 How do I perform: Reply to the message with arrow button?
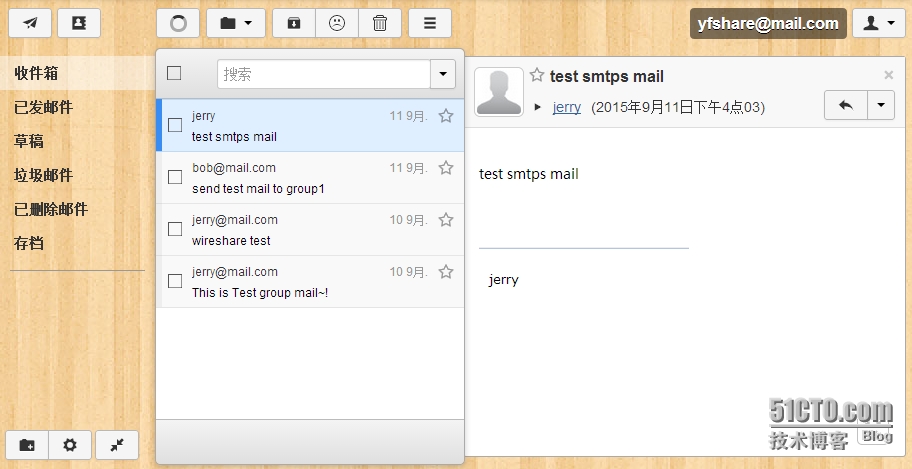point(846,105)
